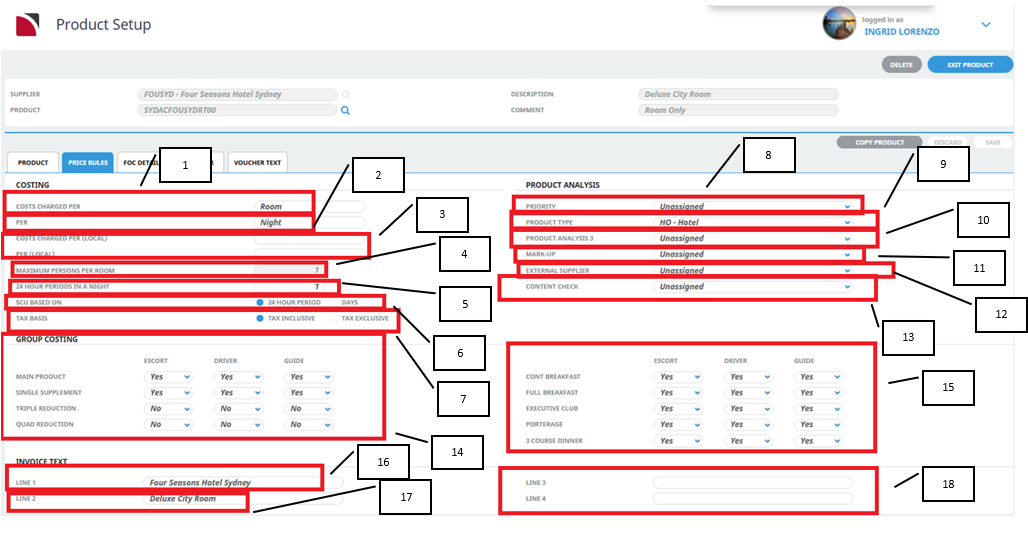Click the Maximum Persons Per Room field
Screen dimensions: 1028x547
[290, 270]
